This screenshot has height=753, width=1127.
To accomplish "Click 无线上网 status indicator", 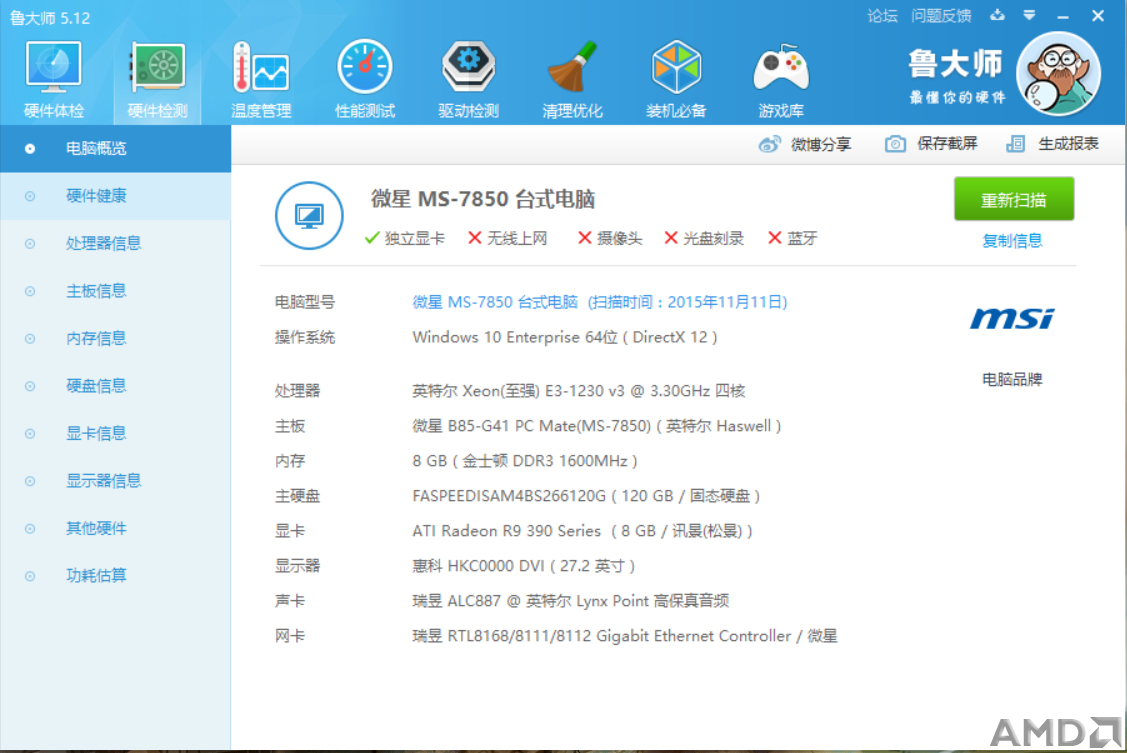I will coord(507,238).
